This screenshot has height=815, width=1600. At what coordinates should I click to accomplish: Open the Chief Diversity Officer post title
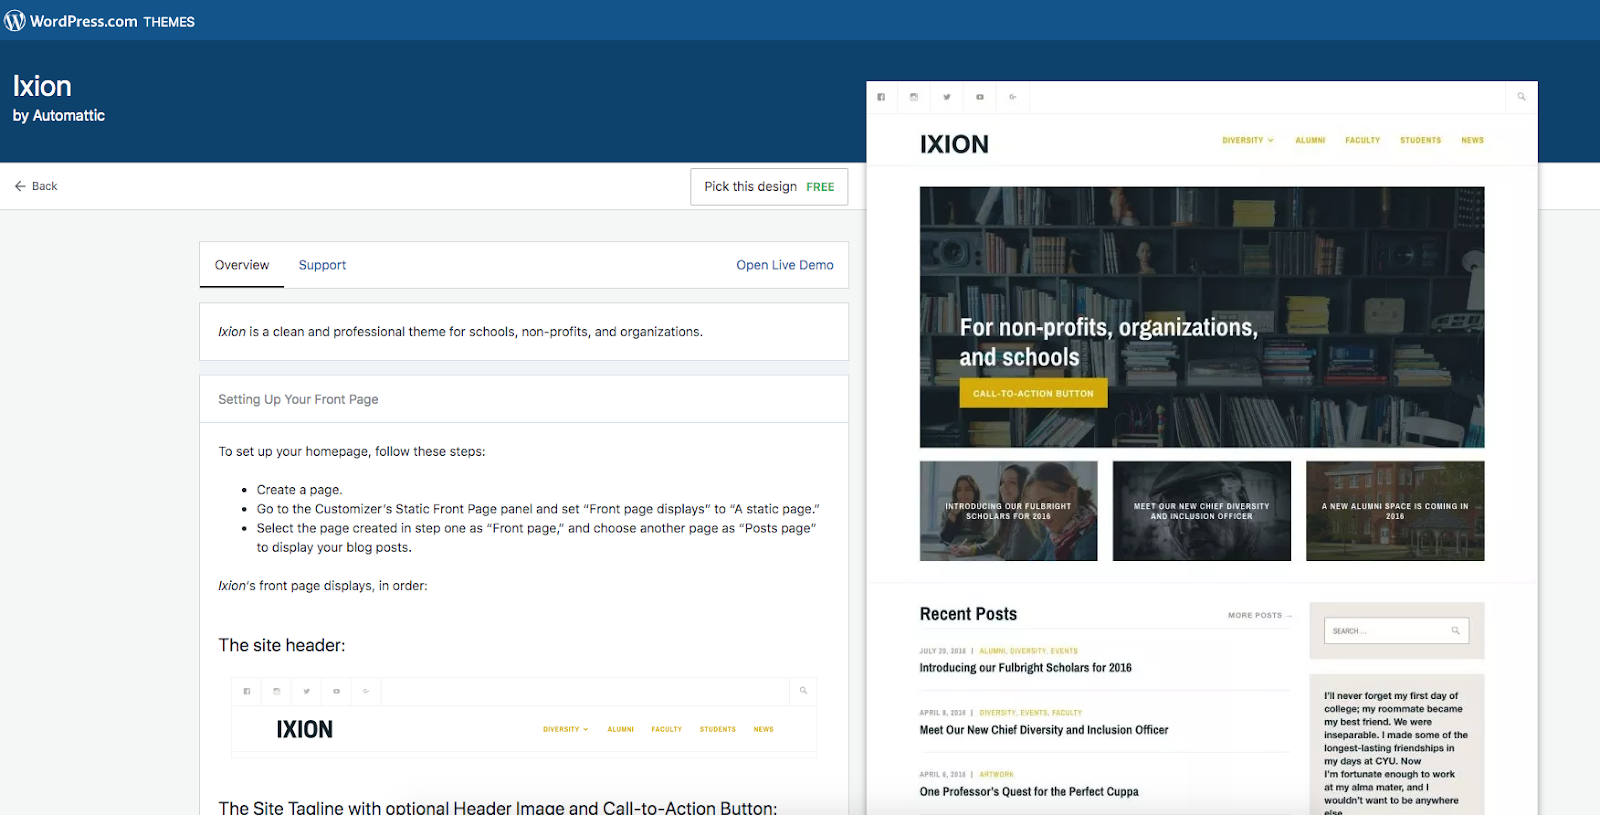coord(1044,730)
